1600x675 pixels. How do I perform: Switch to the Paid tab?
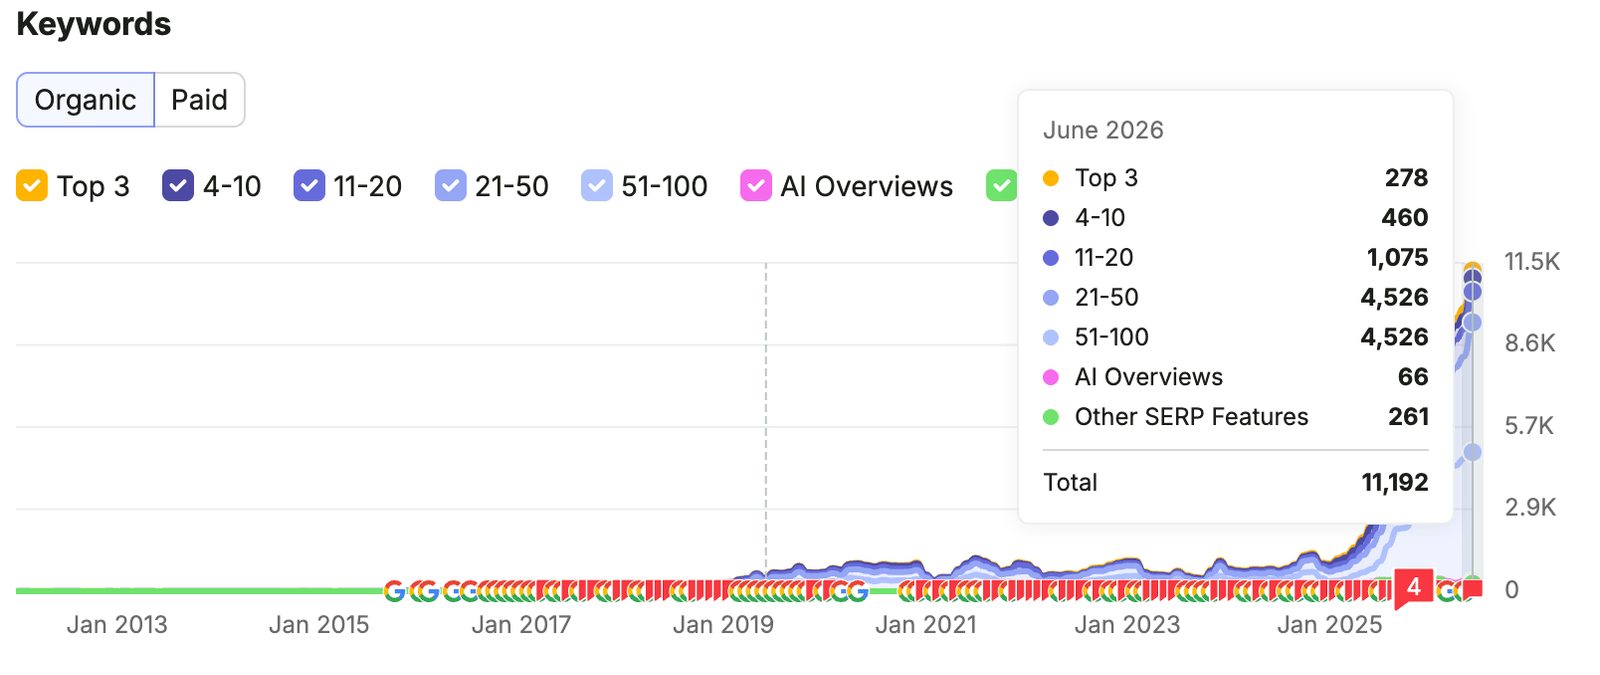coord(199,100)
